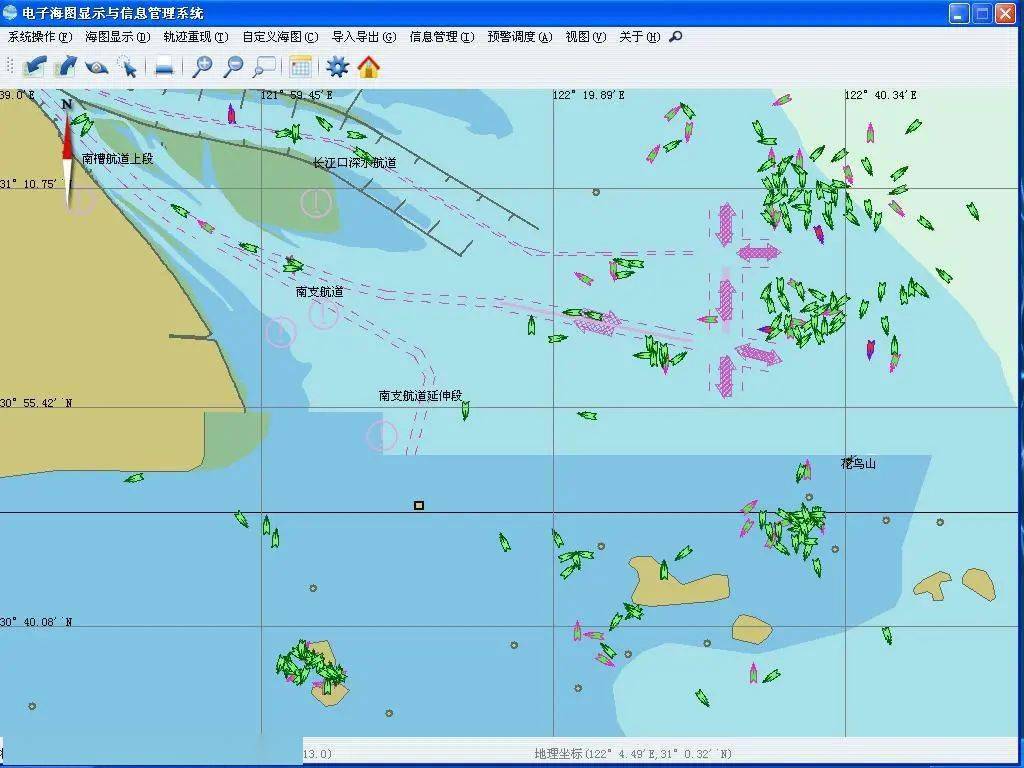This screenshot has width=1024, height=768.
Task: Click the right curved-arrow pan icon
Action: click(66, 67)
